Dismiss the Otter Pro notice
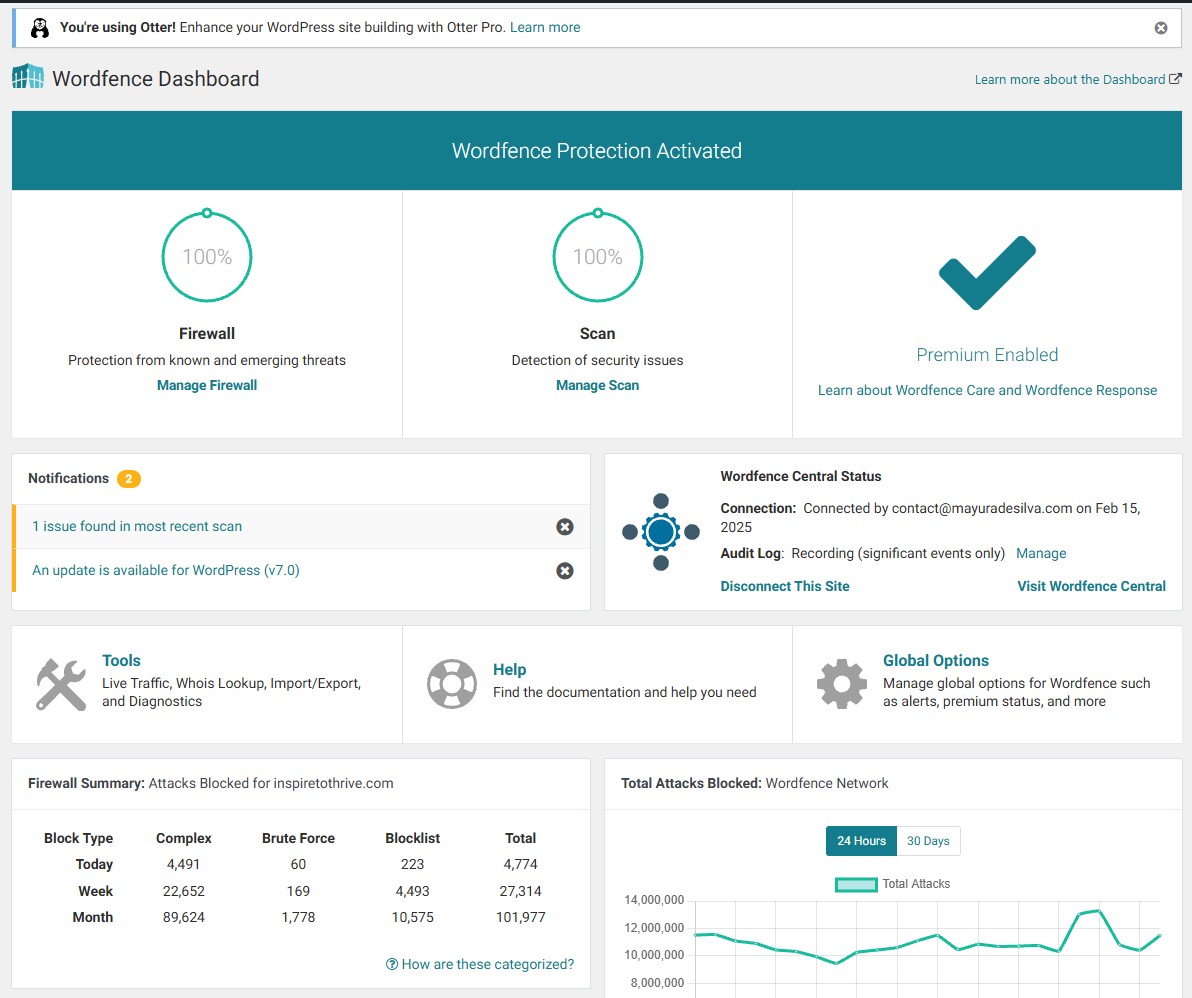 coord(1160,28)
